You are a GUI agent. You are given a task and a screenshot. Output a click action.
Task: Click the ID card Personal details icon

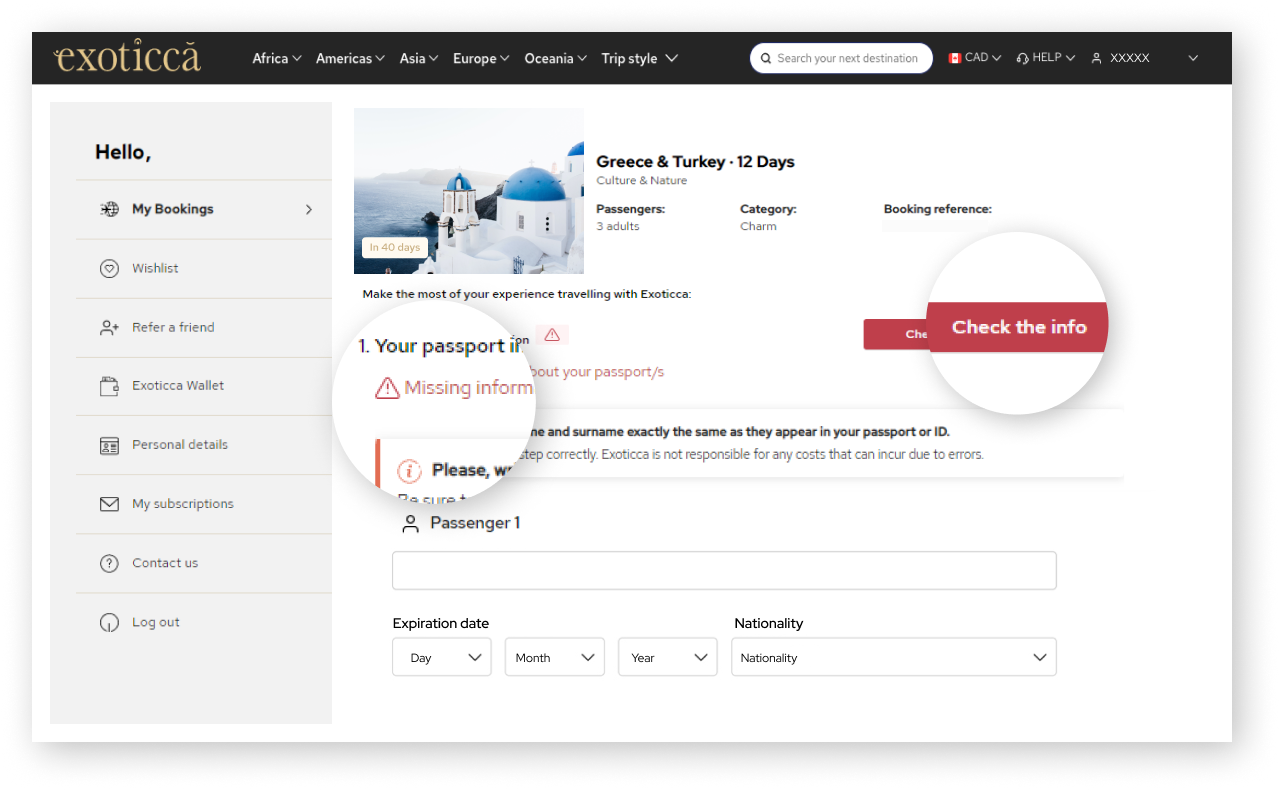coord(110,445)
